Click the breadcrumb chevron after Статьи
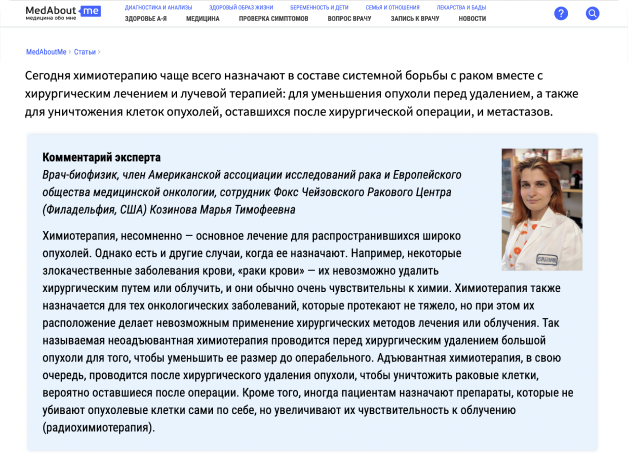The image size is (628, 464). coord(100,51)
